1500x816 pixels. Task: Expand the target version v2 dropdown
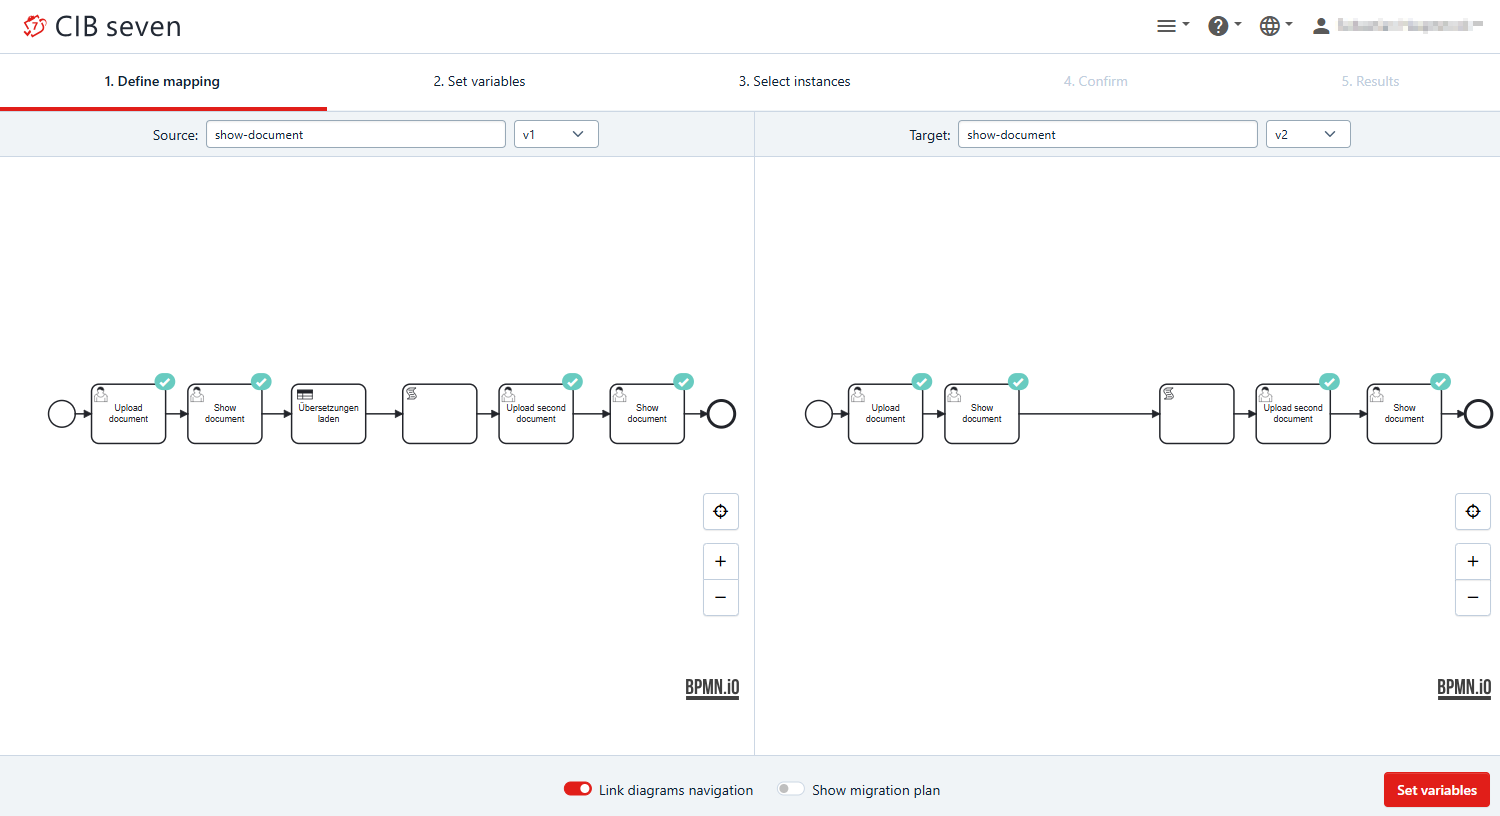pos(1308,134)
